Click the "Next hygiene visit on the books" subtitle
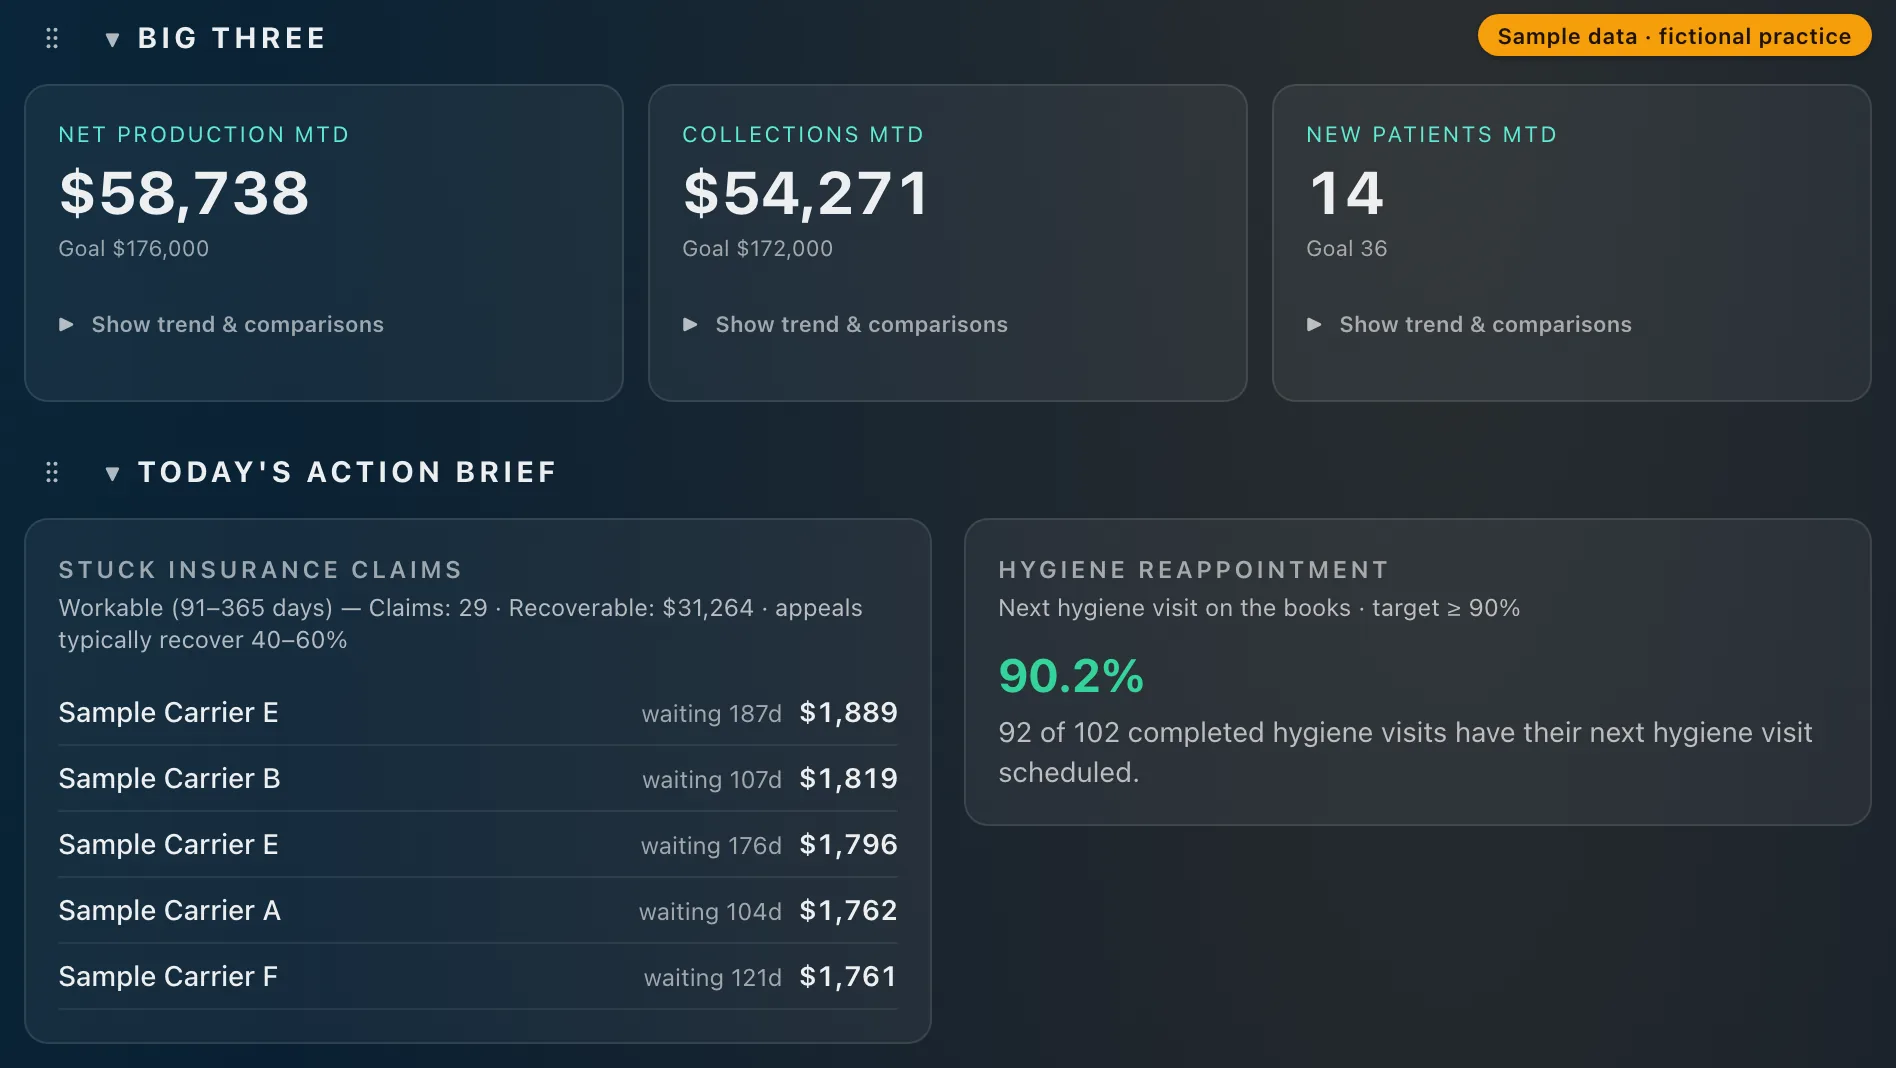The image size is (1896, 1068). pos(1259,608)
